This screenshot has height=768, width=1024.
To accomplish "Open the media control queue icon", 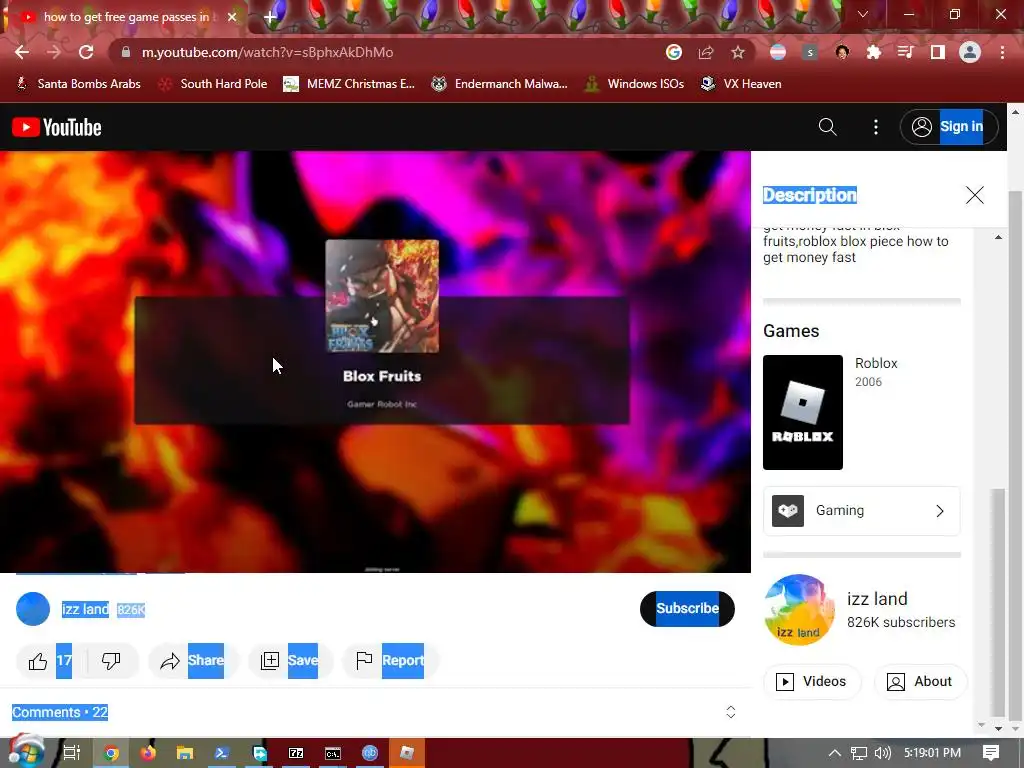I will (905, 52).
